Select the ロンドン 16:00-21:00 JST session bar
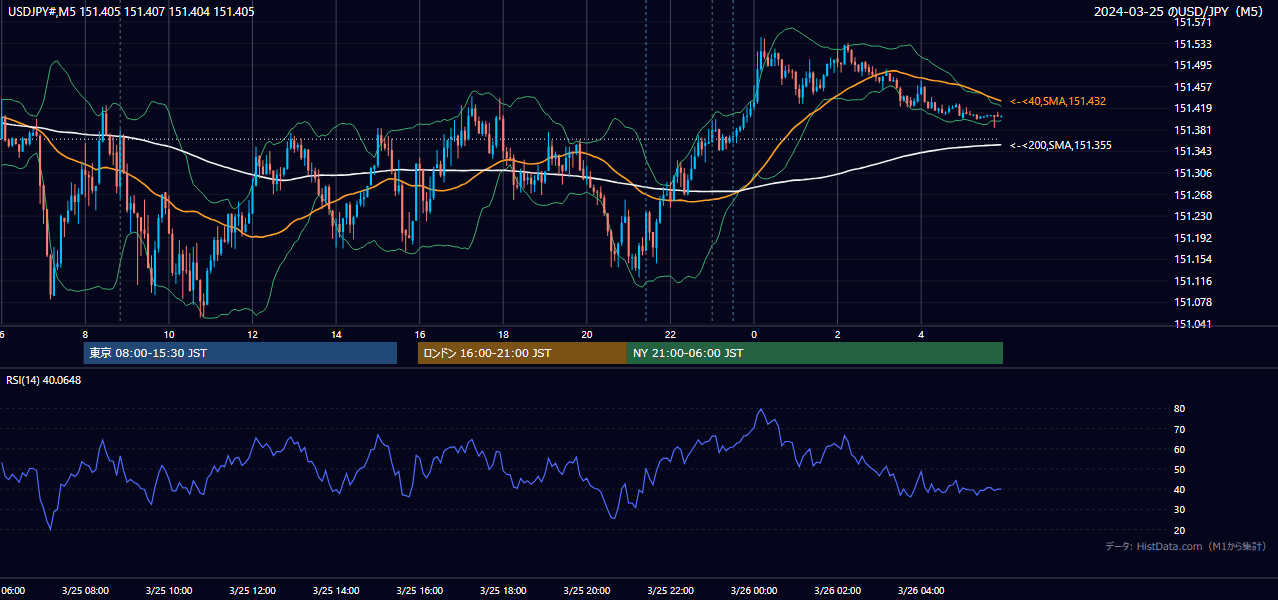 (x=522, y=353)
